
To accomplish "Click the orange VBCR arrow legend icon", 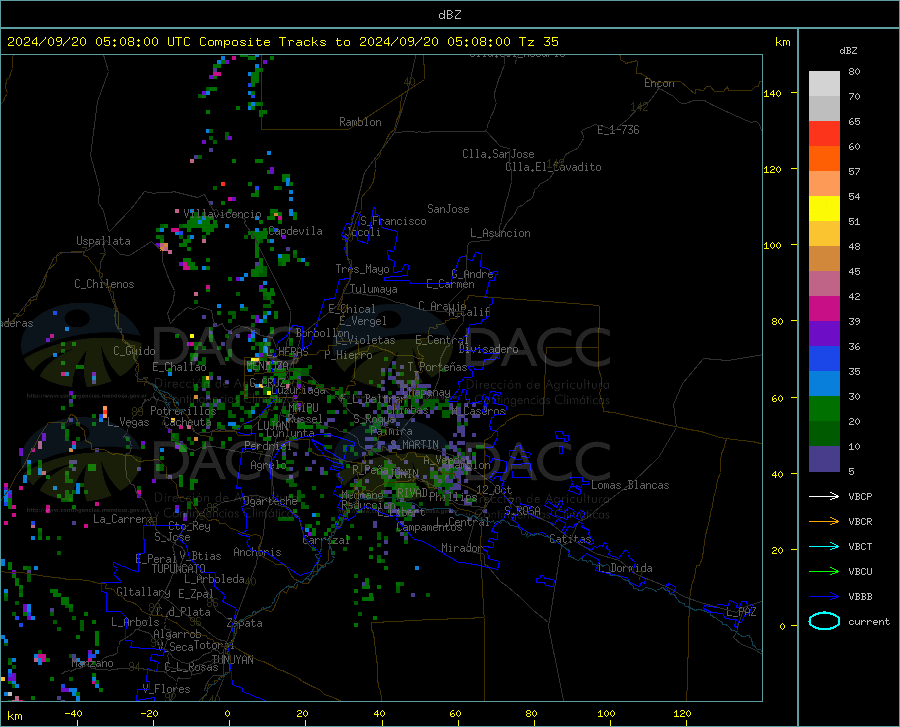I will point(824,521).
